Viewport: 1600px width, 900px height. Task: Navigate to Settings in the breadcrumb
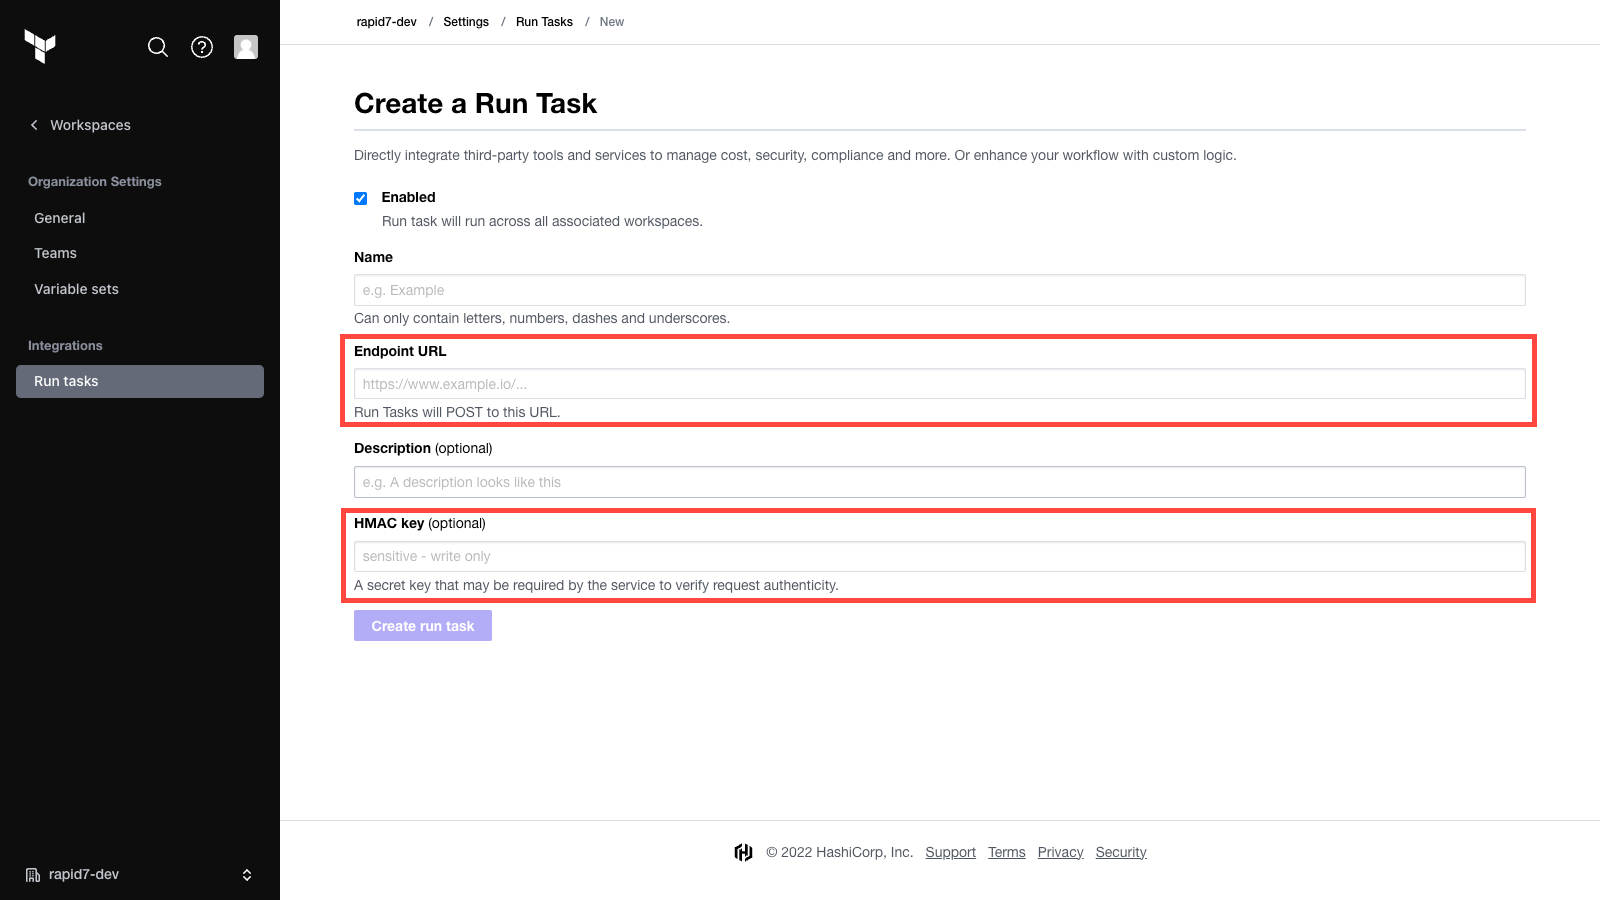pos(466,22)
